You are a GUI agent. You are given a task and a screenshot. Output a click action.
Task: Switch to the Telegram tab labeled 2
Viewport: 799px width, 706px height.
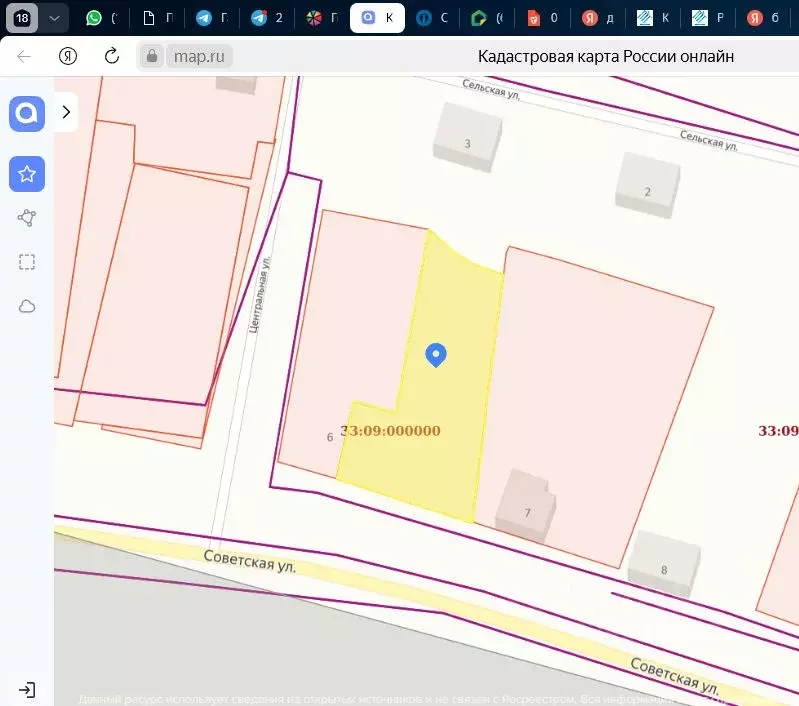tap(267, 18)
